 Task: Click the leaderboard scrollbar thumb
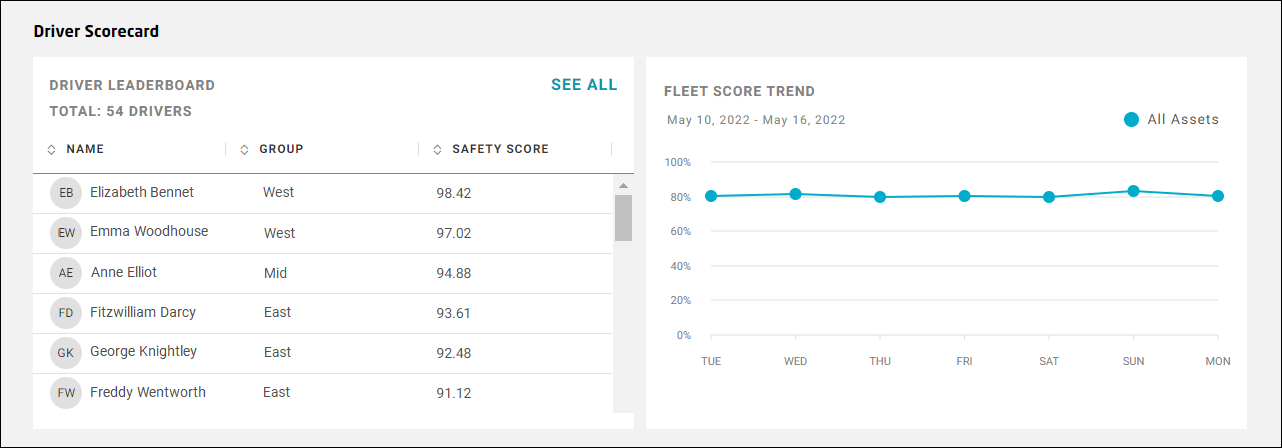623,217
